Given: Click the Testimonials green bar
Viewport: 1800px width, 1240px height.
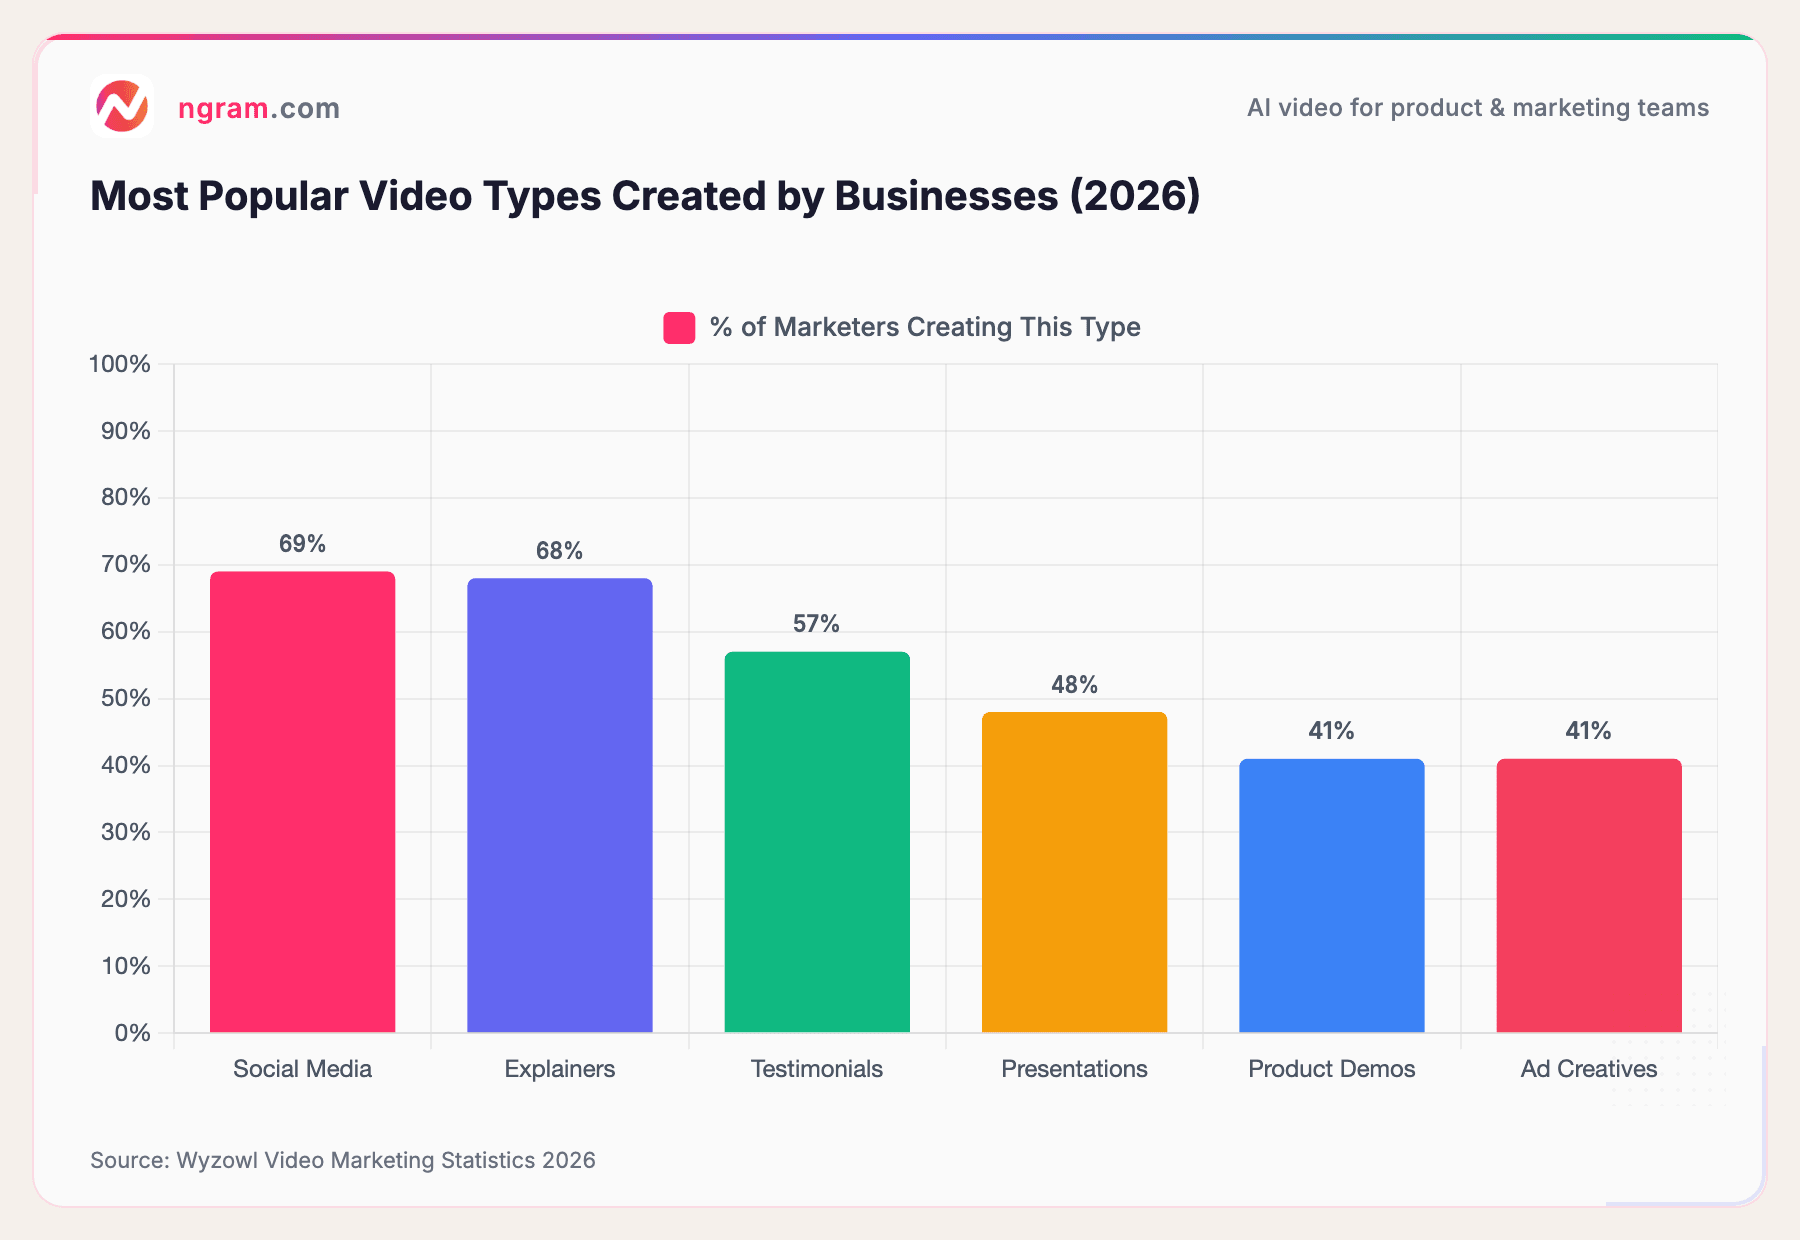Looking at the screenshot, I should tap(816, 840).
